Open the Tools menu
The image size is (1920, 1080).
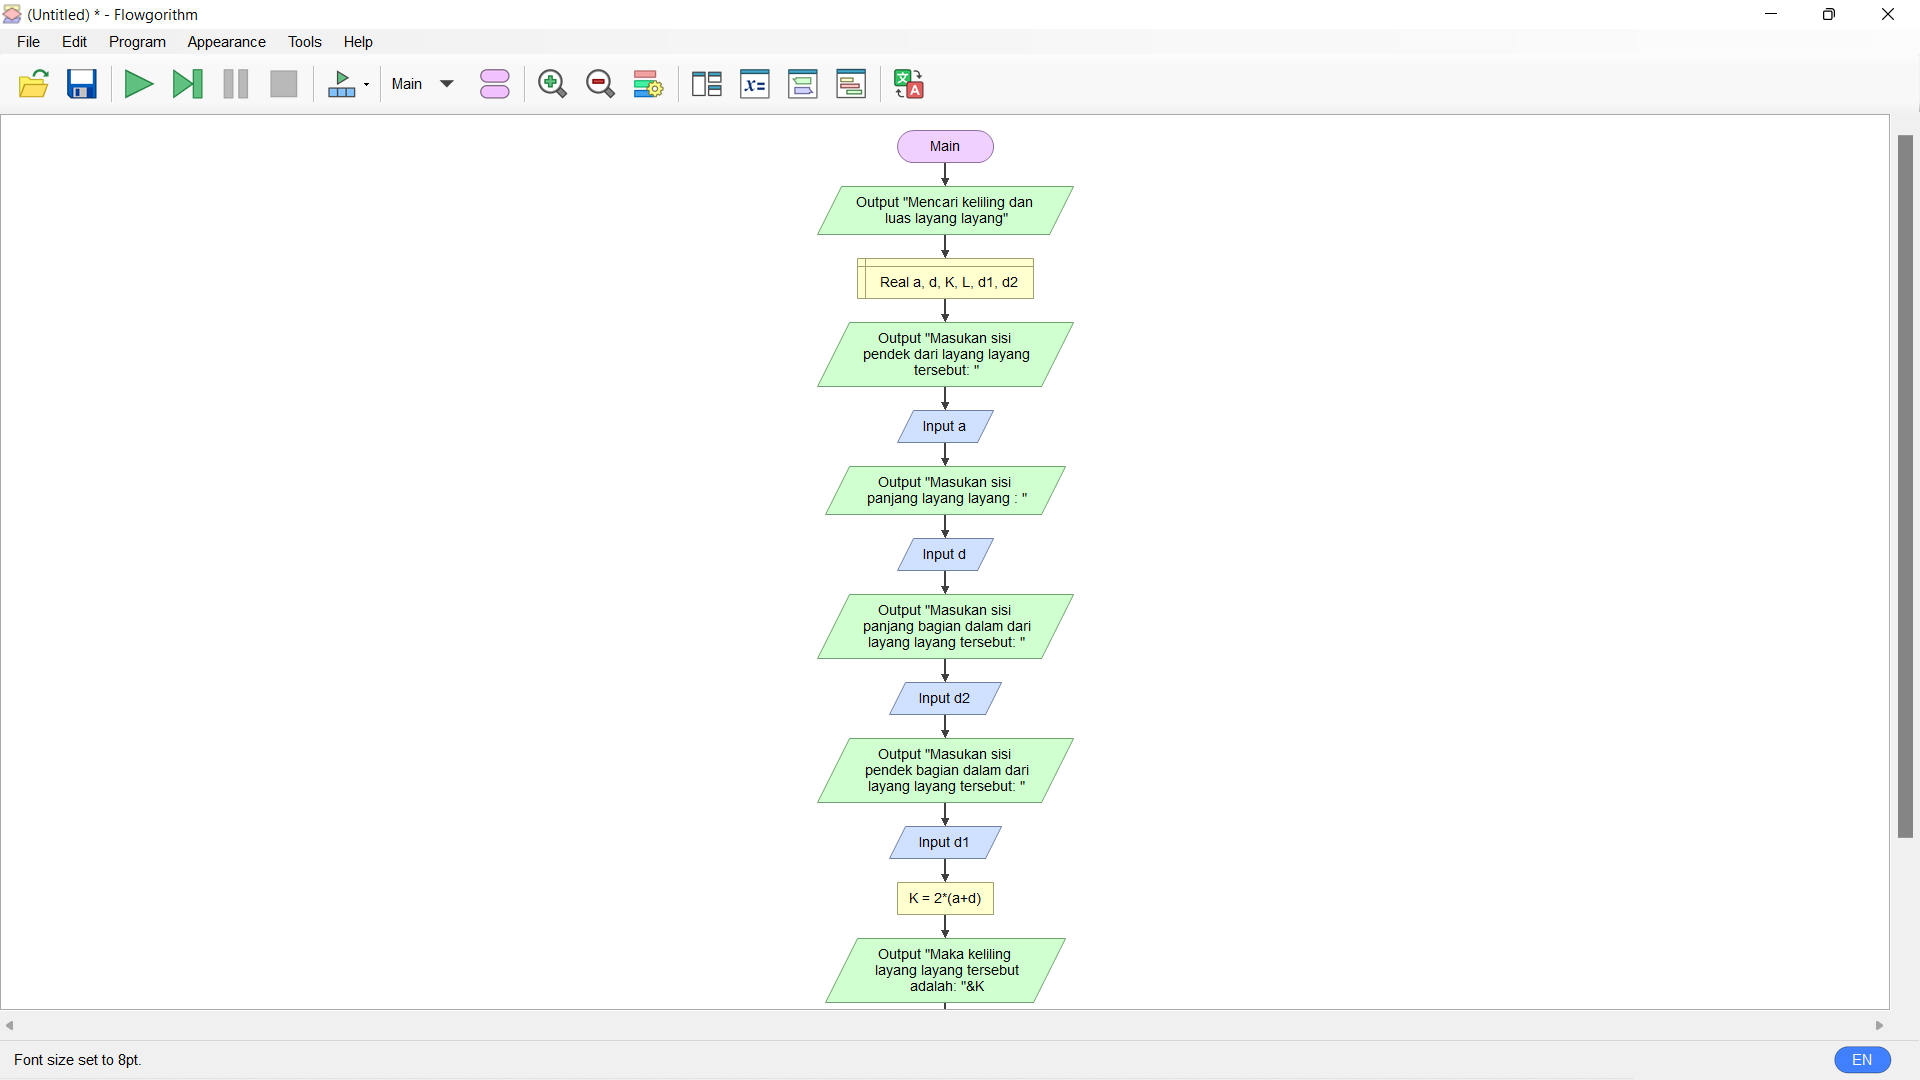(305, 42)
